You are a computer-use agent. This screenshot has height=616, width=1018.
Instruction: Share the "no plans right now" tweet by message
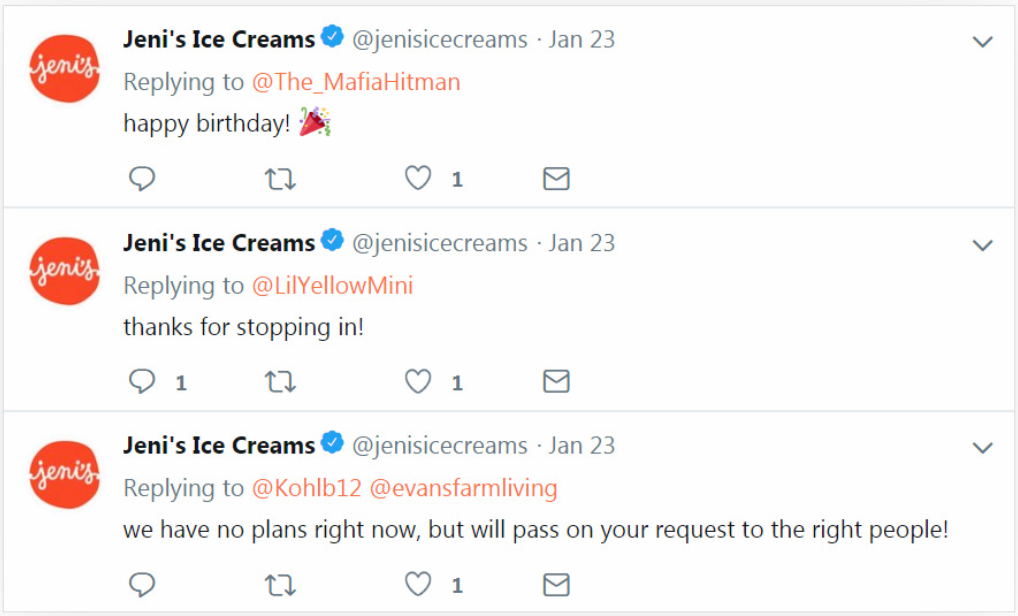pos(556,585)
